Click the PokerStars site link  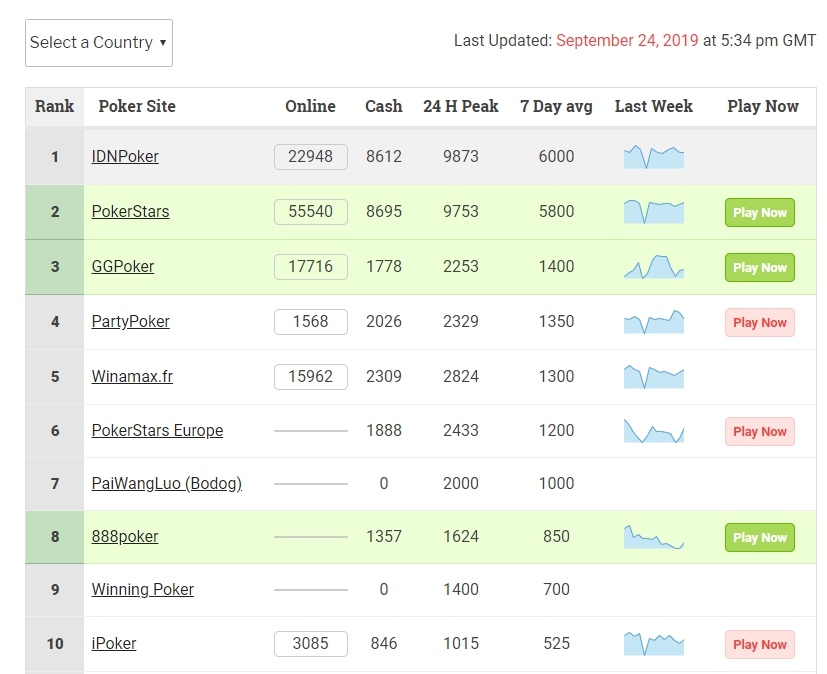130,212
